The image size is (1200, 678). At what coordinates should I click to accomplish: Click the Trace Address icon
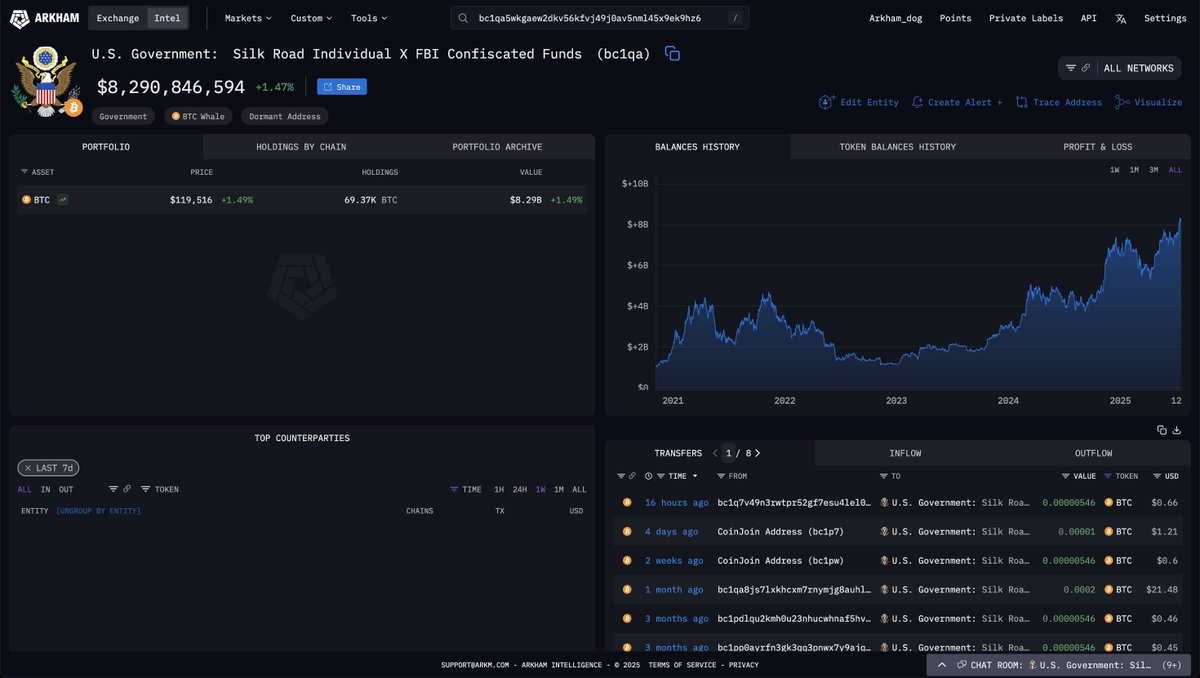1022,102
